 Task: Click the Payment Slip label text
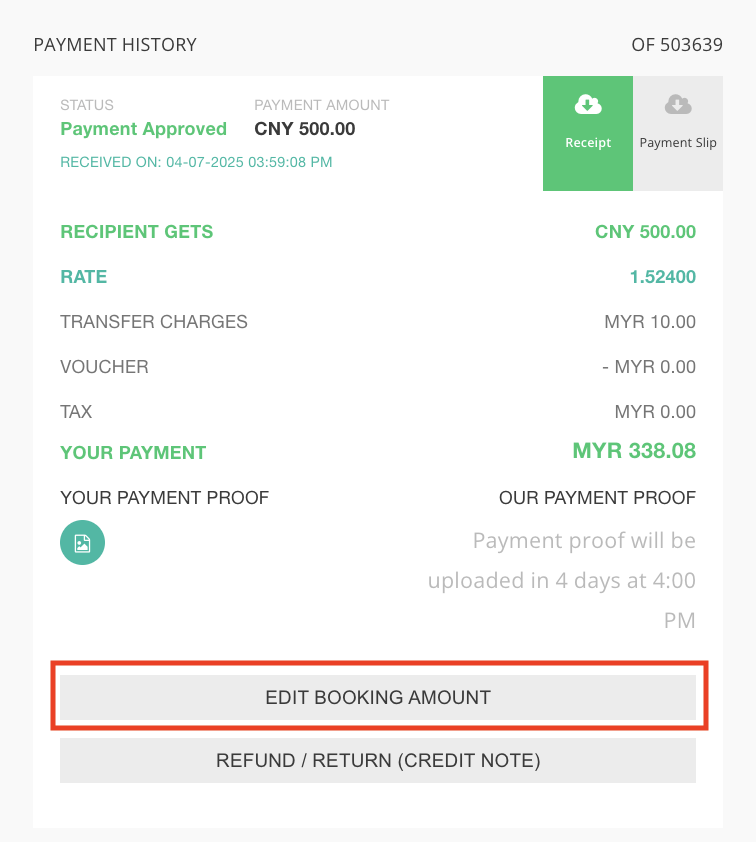[x=678, y=143]
